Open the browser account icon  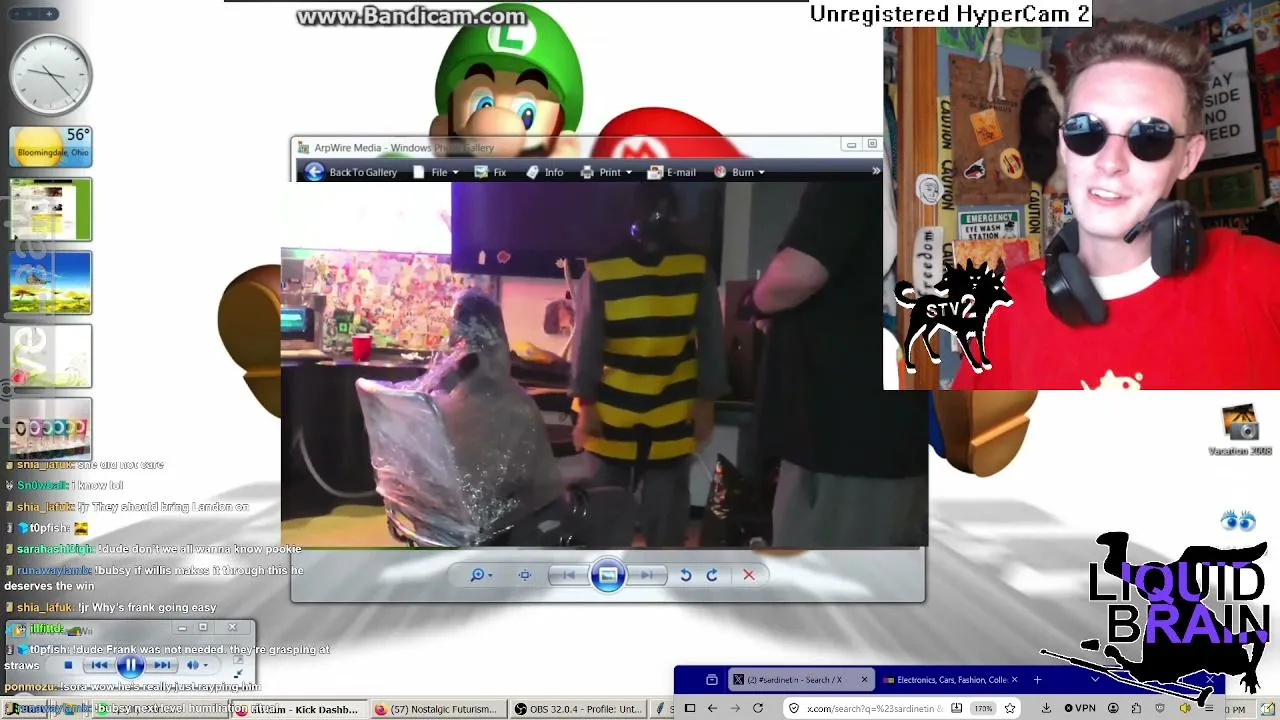click(1113, 708)
